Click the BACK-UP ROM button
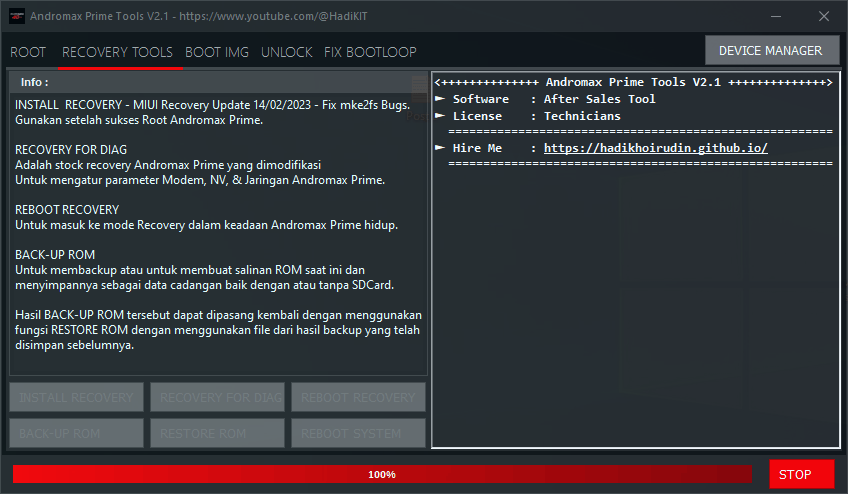Screen dimensions: 848x494 tap(76, 433)
